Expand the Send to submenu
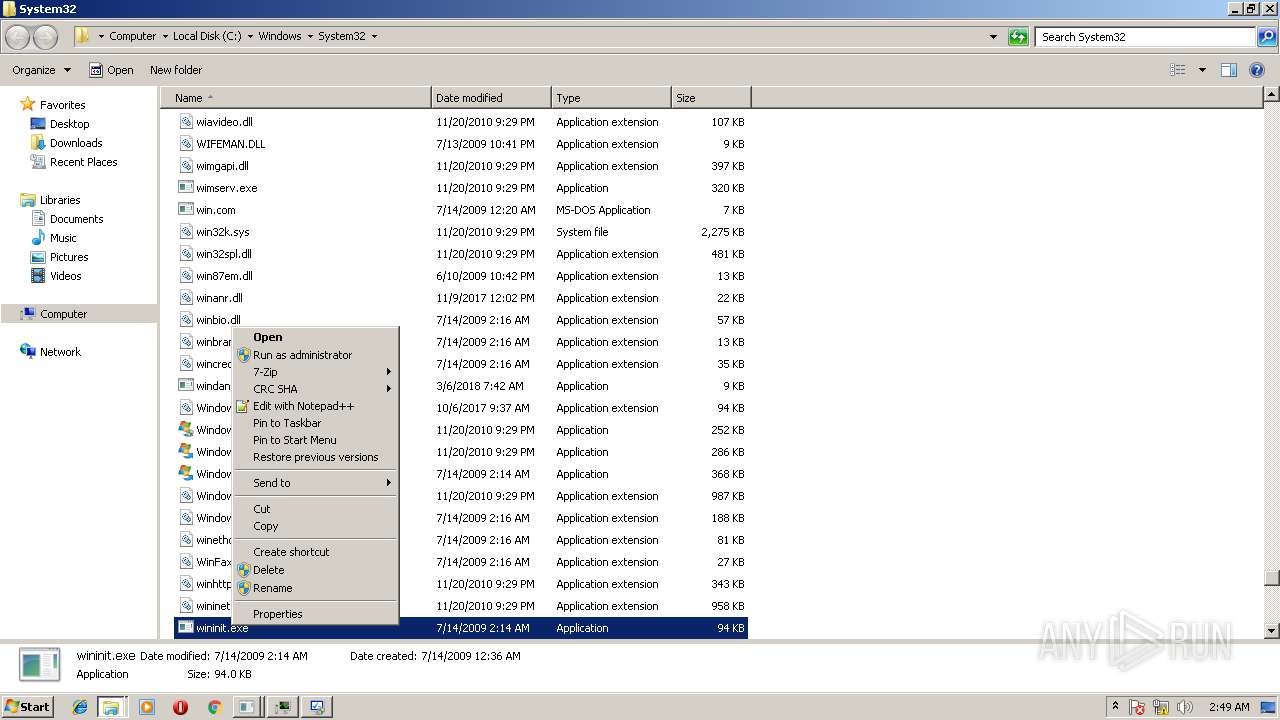The width and height of the screenshot is (1280, 720). click(x=316, y=483)
